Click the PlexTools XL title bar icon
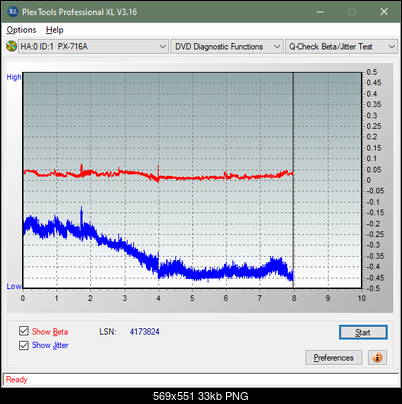This screenshot has width=402, height=404. click(12, 12)
